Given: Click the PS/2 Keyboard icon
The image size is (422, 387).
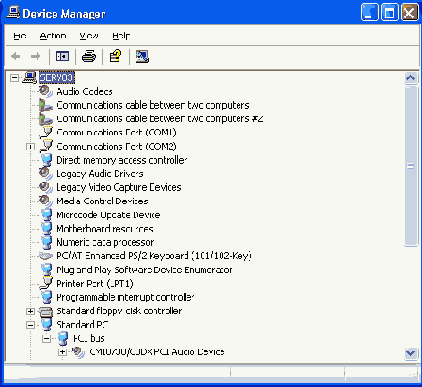Looking at the screenshot, I should pos(46,256).
